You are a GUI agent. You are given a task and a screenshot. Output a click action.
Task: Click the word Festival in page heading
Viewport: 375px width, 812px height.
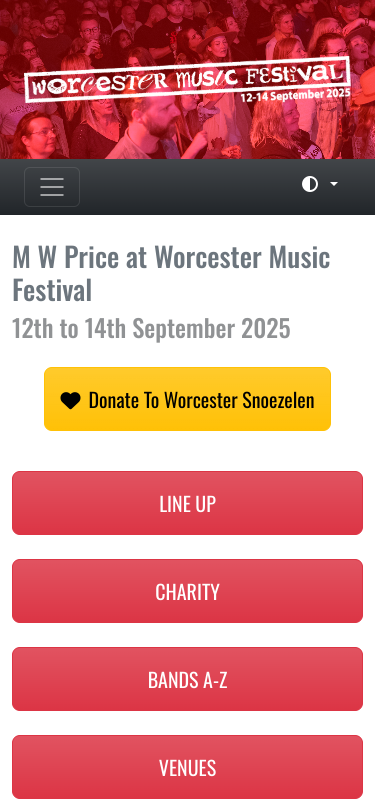(52, 290)
